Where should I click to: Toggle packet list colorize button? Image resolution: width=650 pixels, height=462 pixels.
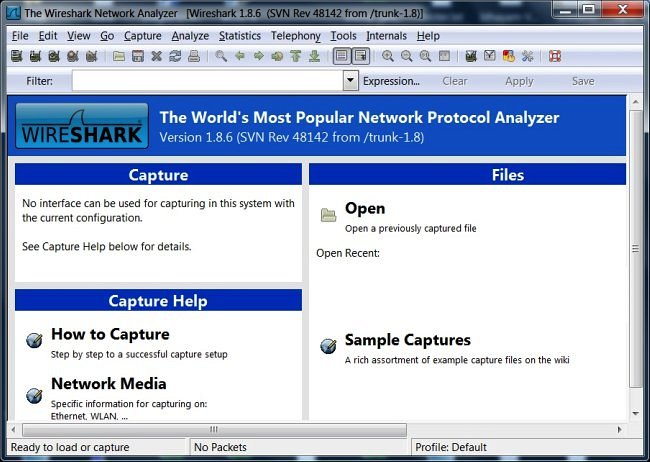[x=342, y=56]
